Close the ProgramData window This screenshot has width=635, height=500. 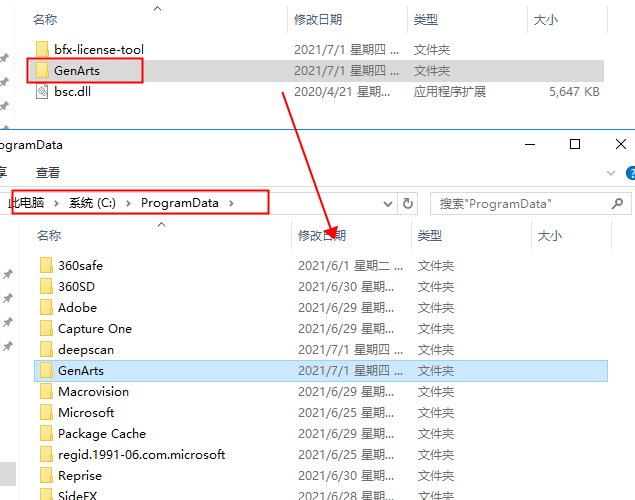coord(620,144)
